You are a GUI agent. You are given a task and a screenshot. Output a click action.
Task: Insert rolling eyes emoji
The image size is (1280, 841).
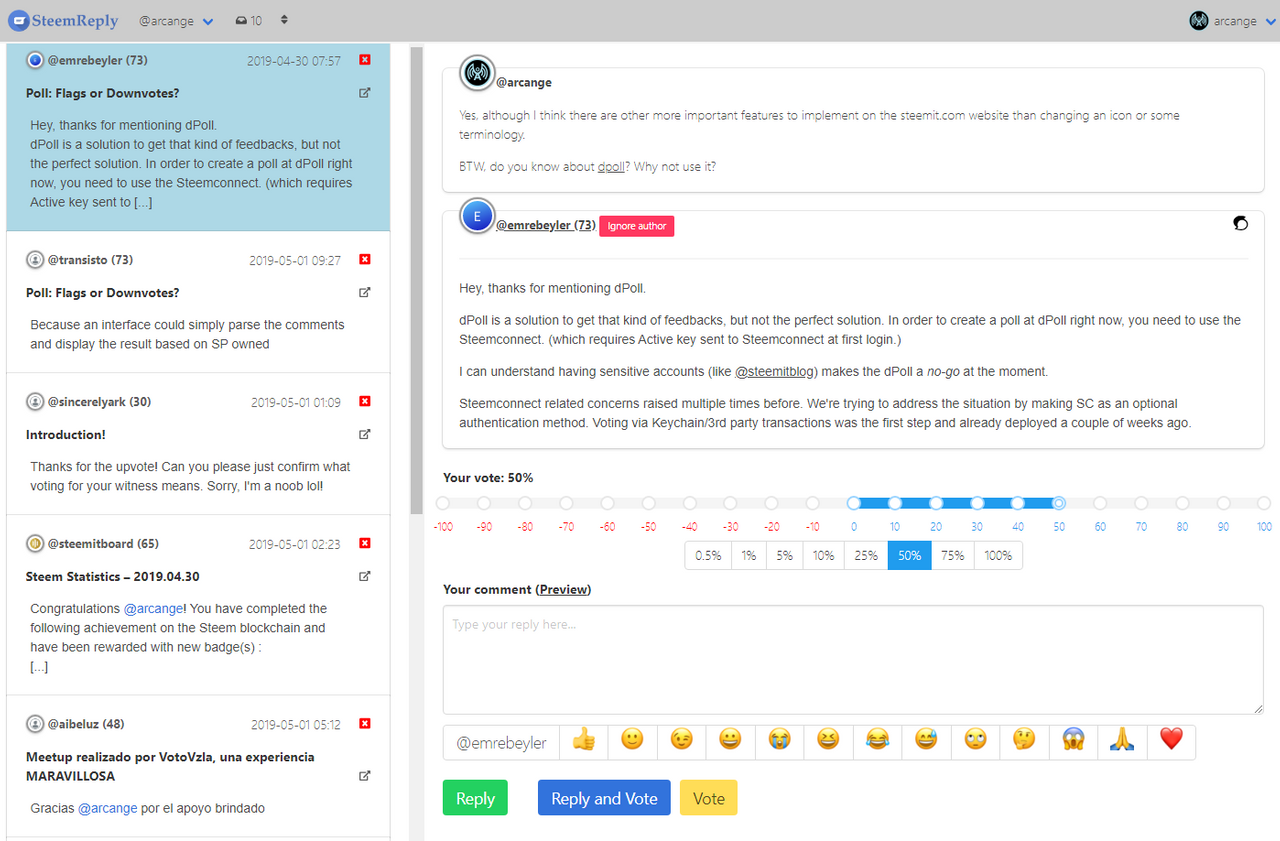pos(975,743)
